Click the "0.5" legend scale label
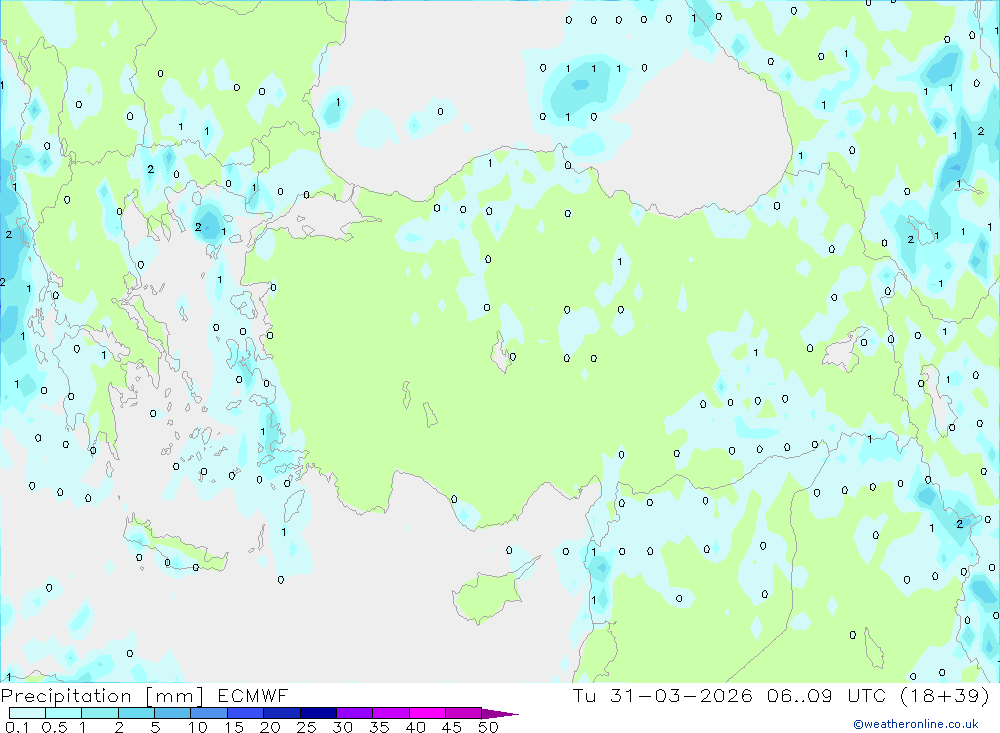The image size is (1000, 733). (x=54, y=727)
